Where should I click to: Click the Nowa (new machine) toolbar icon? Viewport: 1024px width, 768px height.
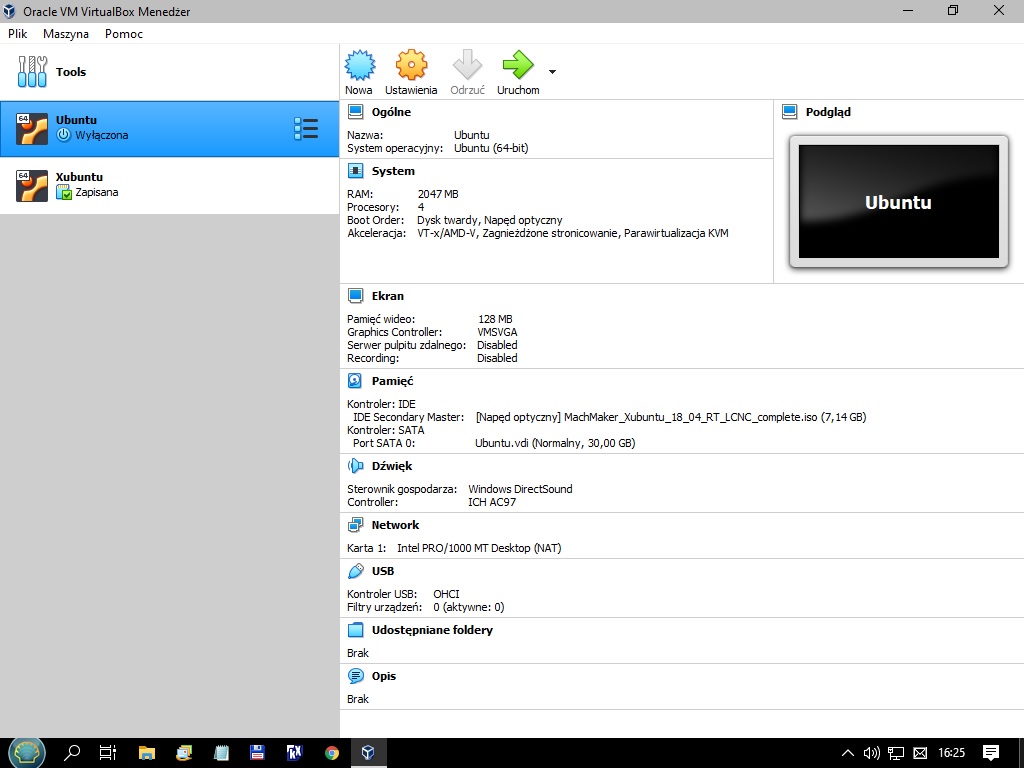click(x=360, y=65)
